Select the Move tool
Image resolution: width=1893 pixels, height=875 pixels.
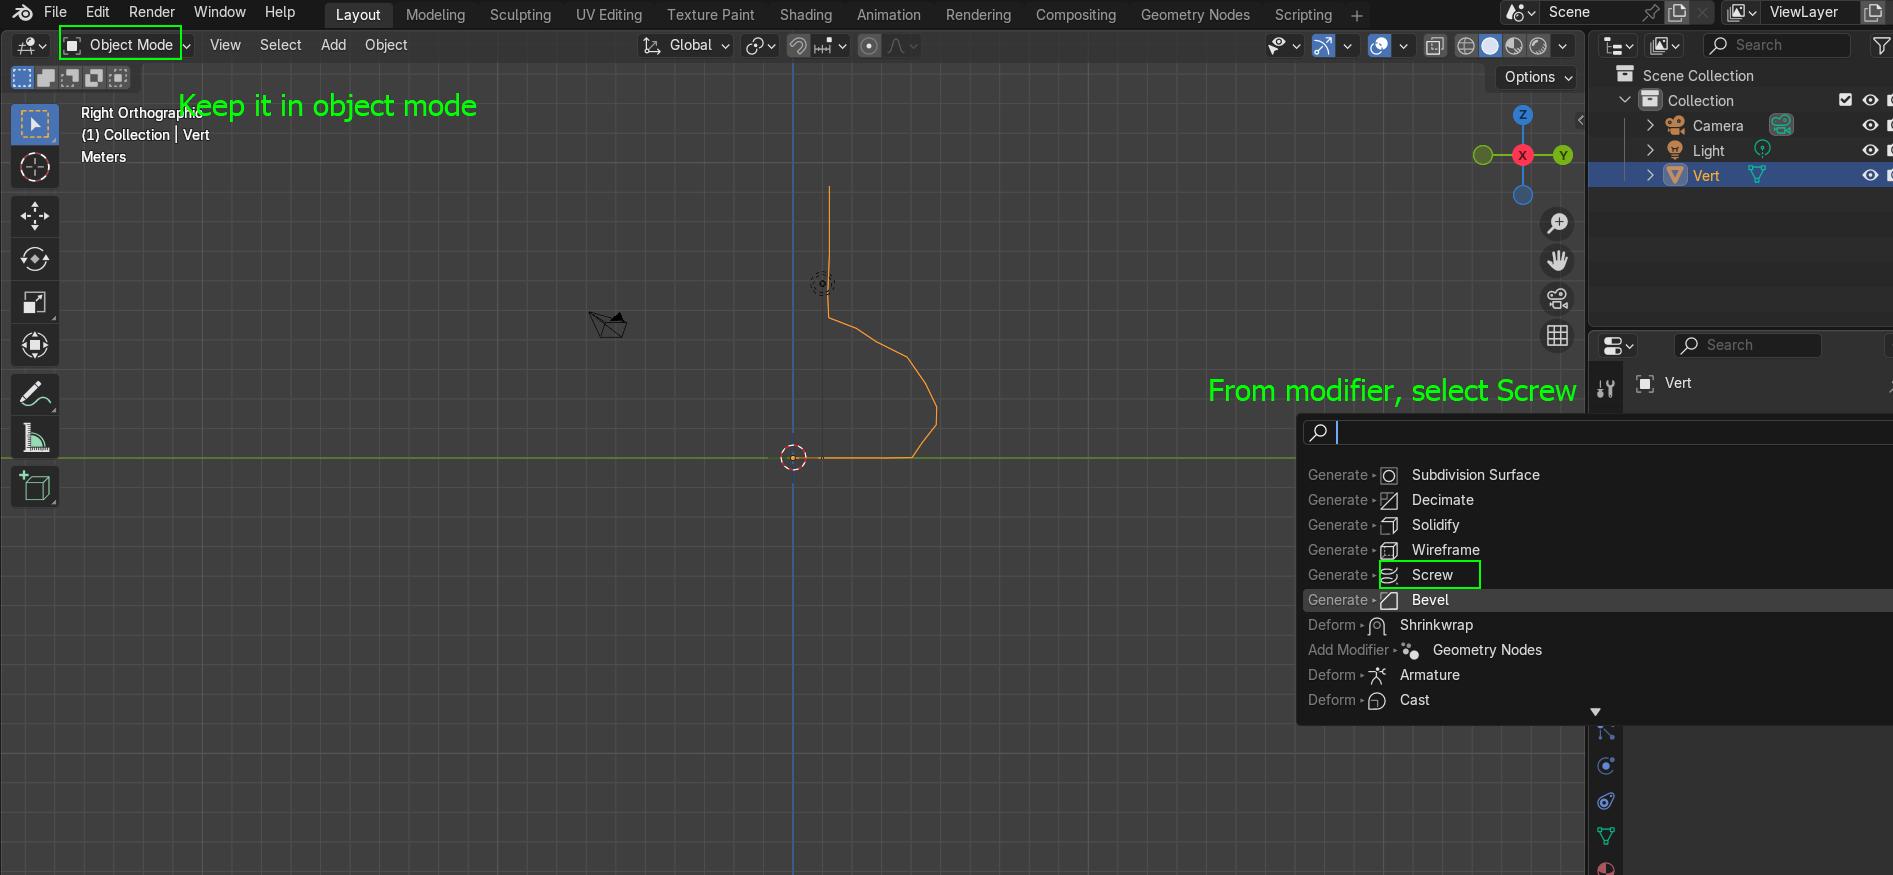pos(35,215)
